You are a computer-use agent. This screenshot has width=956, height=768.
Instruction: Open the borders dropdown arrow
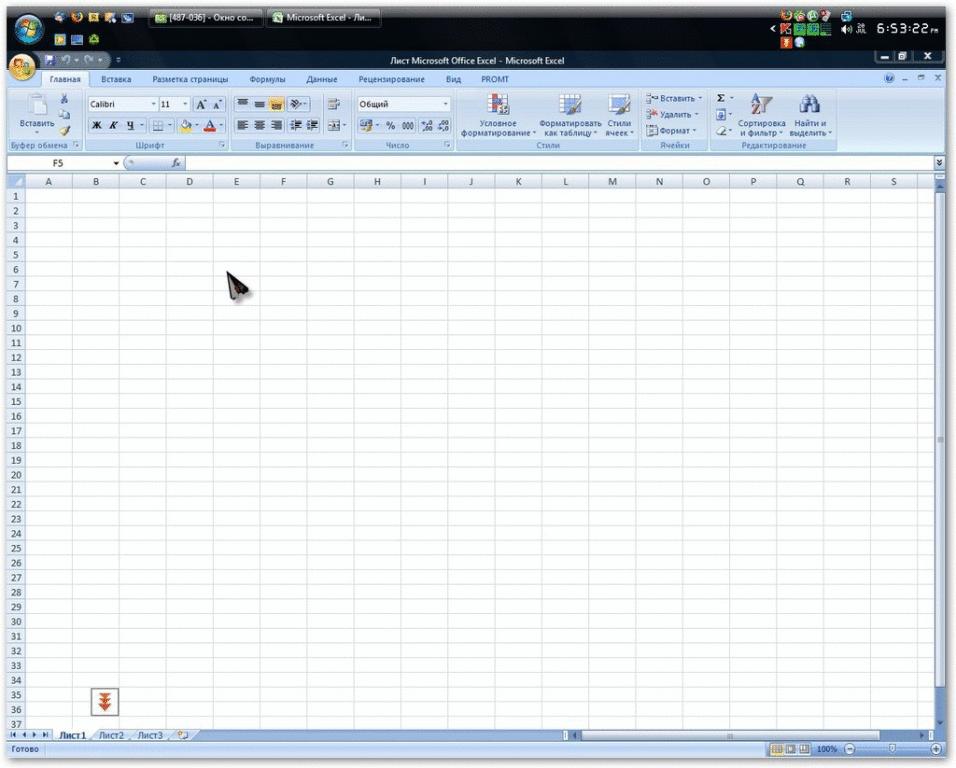(169, 126)
